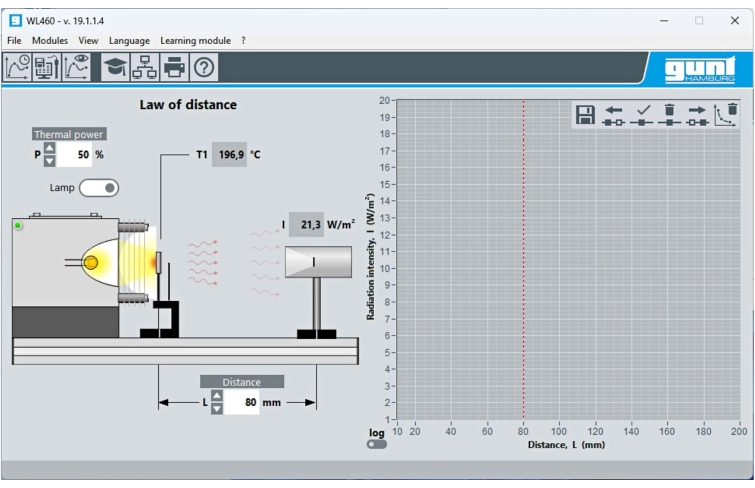Screen dimensions: 755x488
Task: Click the radiation sensor in diagram
Action: point(318,262)
